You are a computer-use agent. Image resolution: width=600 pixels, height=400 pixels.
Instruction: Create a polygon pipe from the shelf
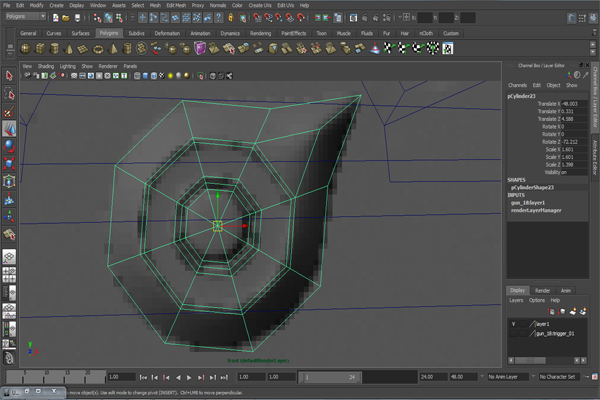[x=127, y=49]
